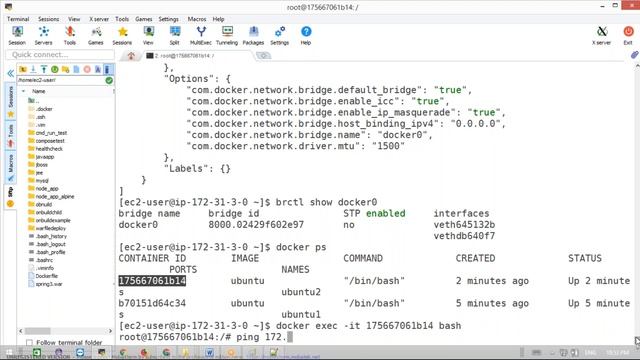Image resolution: width=640 pixels, height=360 pixels.
Task: Select the Tools vertical sidebar tab
Action: click(x=11, y=135)
